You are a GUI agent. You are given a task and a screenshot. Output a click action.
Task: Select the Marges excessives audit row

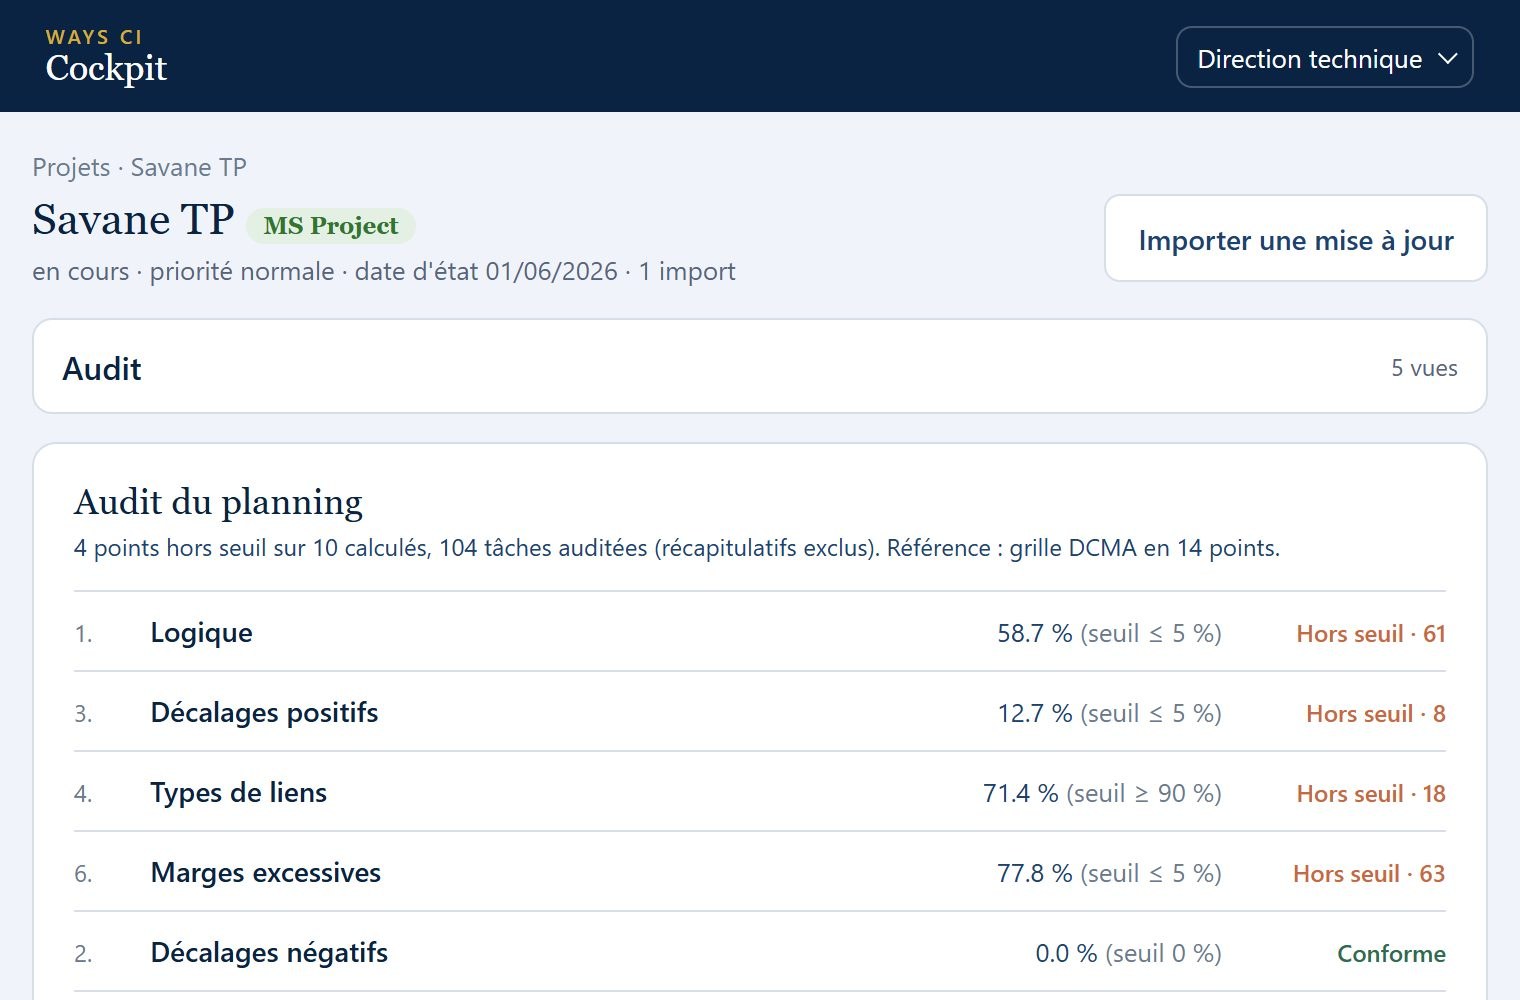coord(759,872)
